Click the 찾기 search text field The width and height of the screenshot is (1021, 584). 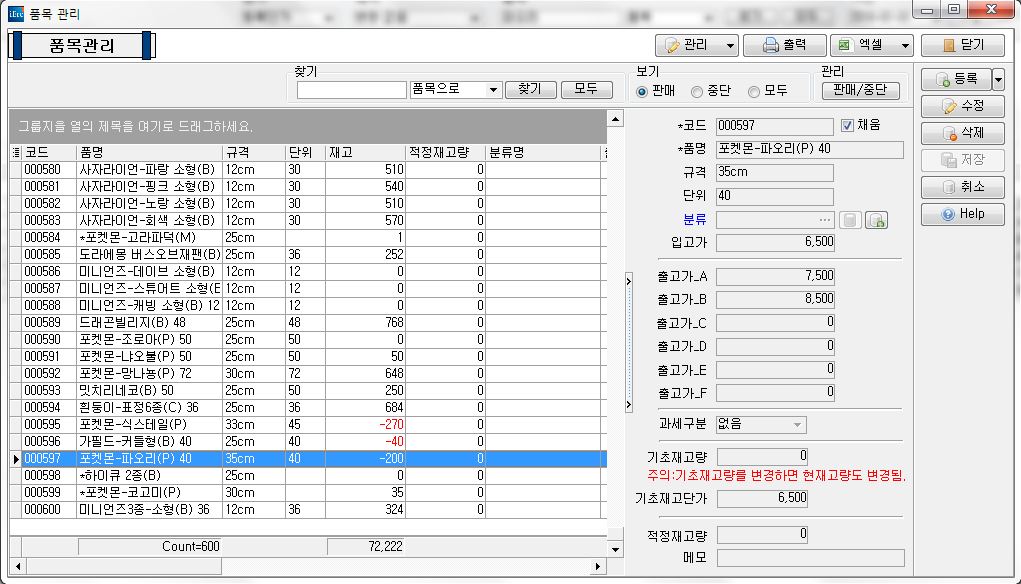click(351, 90)
